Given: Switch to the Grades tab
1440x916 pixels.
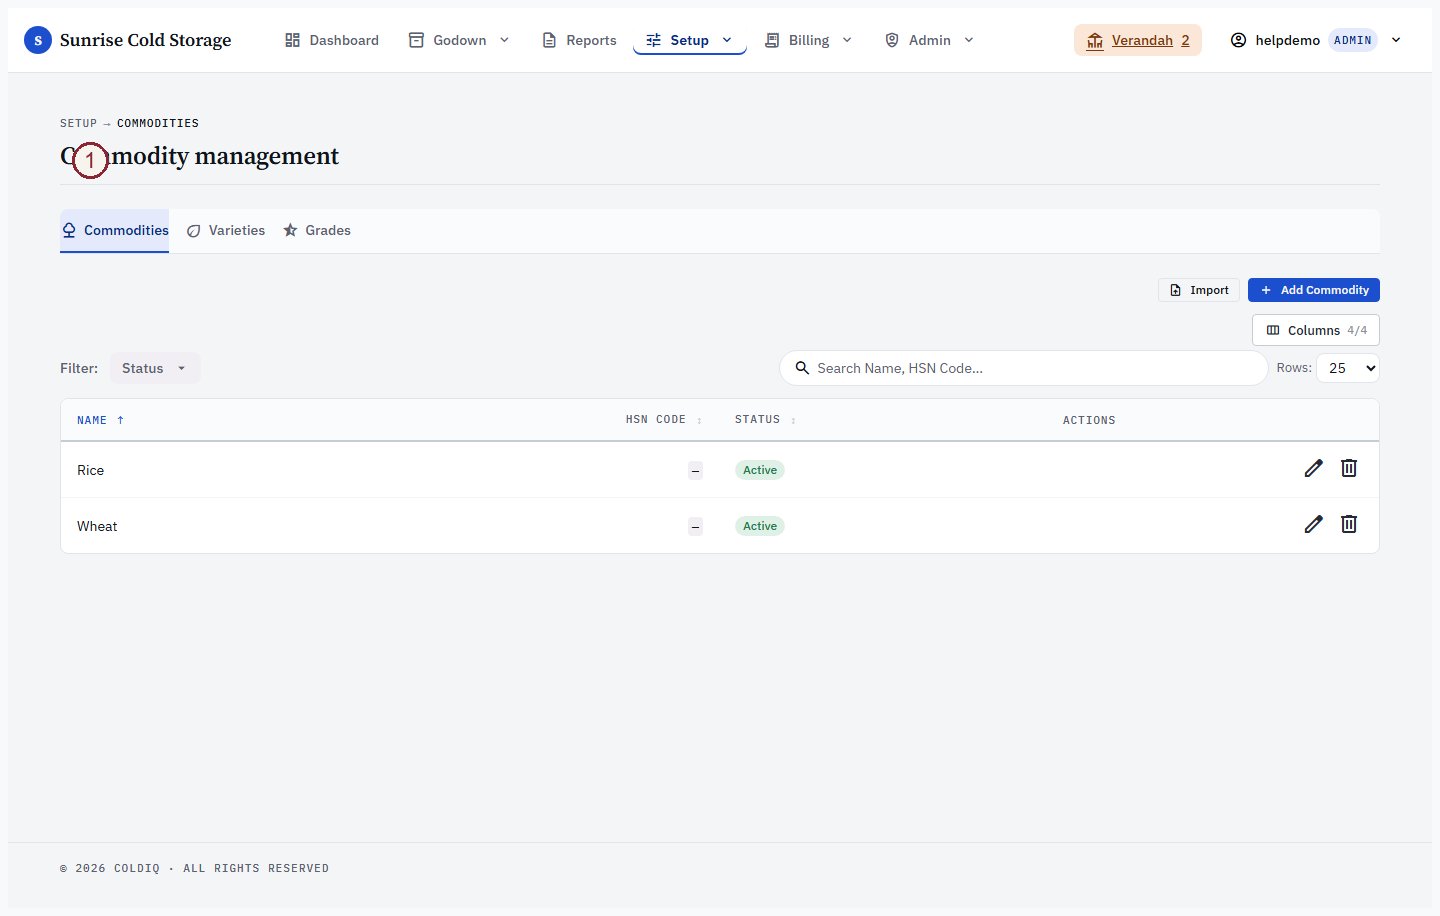Looking at the screenshot, I should [x=317, y=230].
